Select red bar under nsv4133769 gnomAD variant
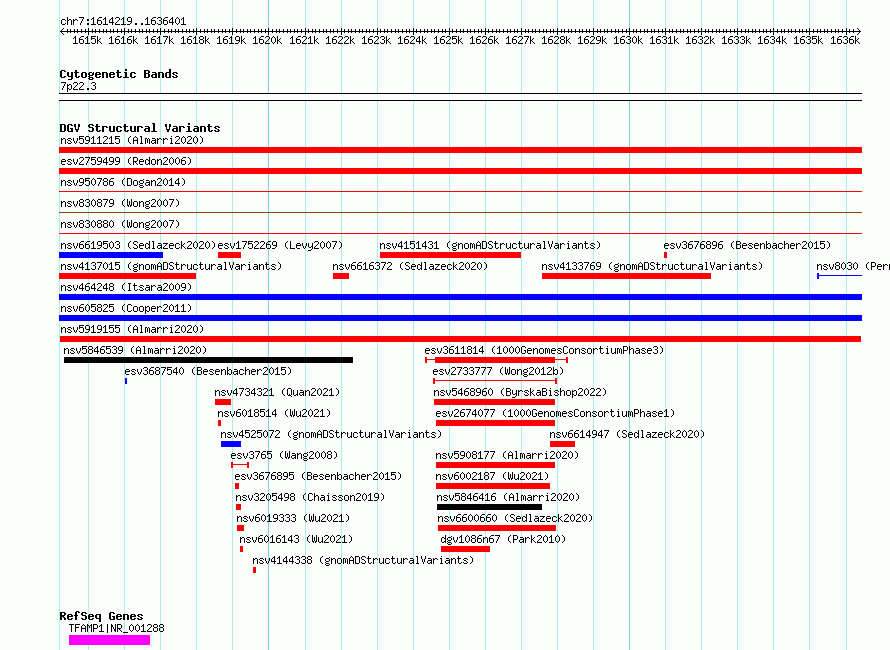Screen dimensions: 890x650 pos(626,276)
